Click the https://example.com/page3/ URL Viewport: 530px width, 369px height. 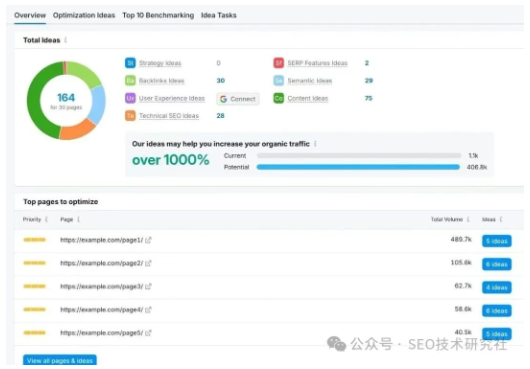101,287
